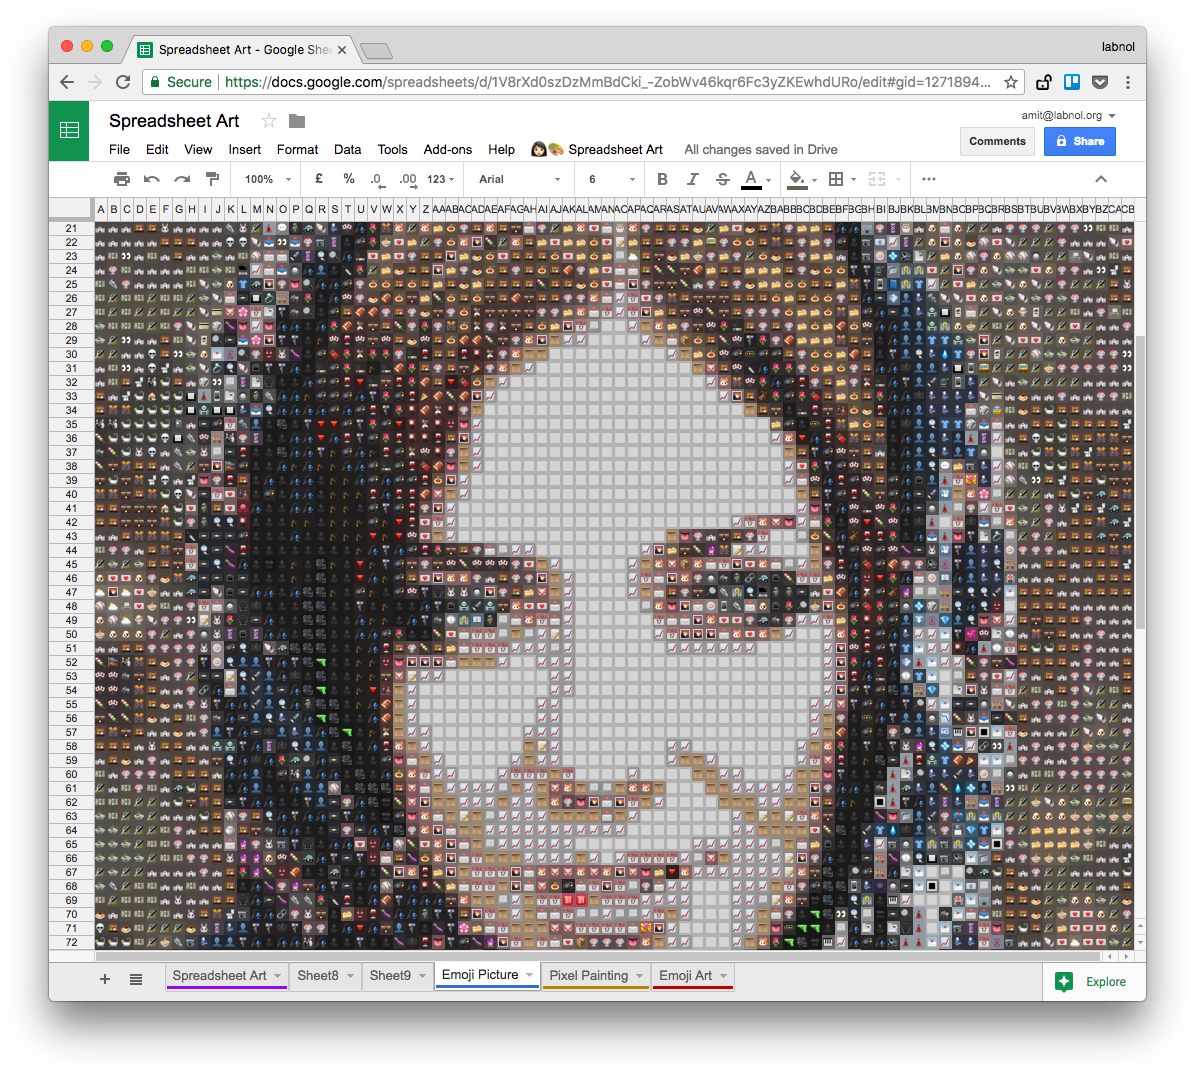Click the address bar URL
This screenshot has width=1194, height=1075.
608,82
